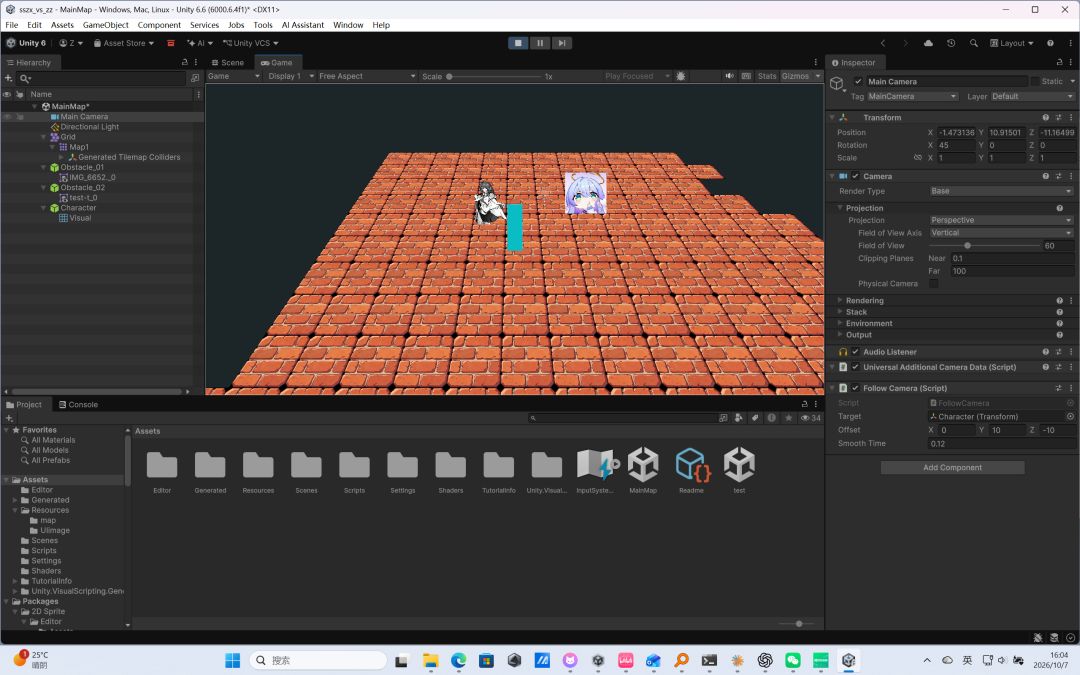Change Projection from Perspective dropdown

[1001, 220]
